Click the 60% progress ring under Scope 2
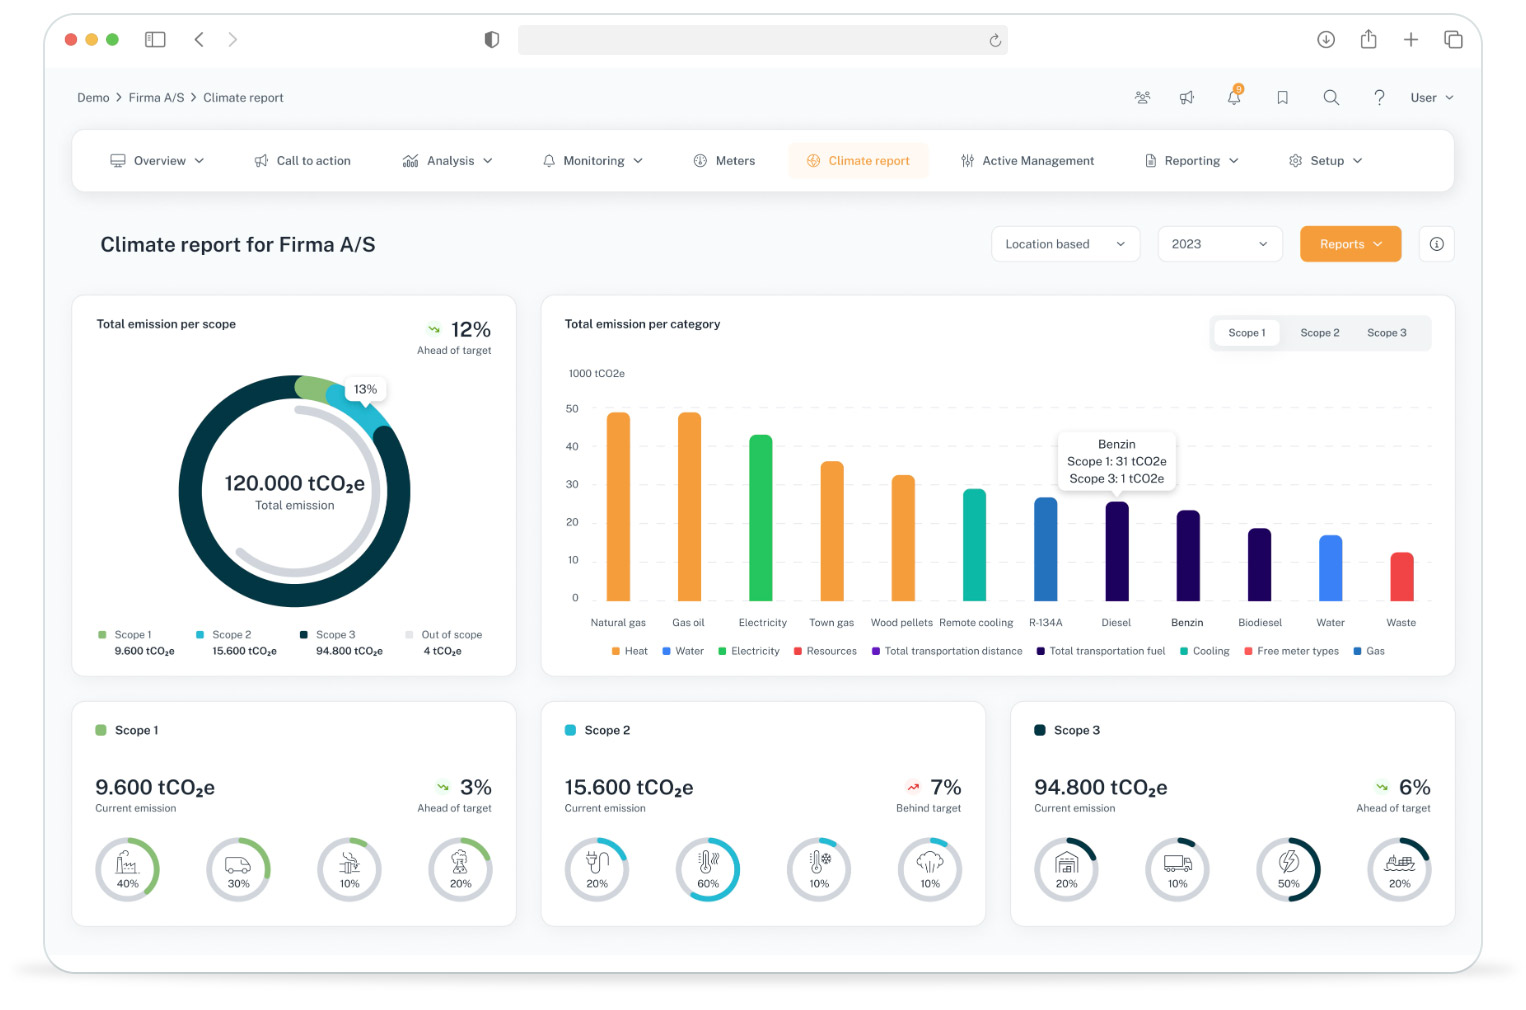Image resolution: width=1526 pixels, height=1010 pixels. [x=708, y=869]
